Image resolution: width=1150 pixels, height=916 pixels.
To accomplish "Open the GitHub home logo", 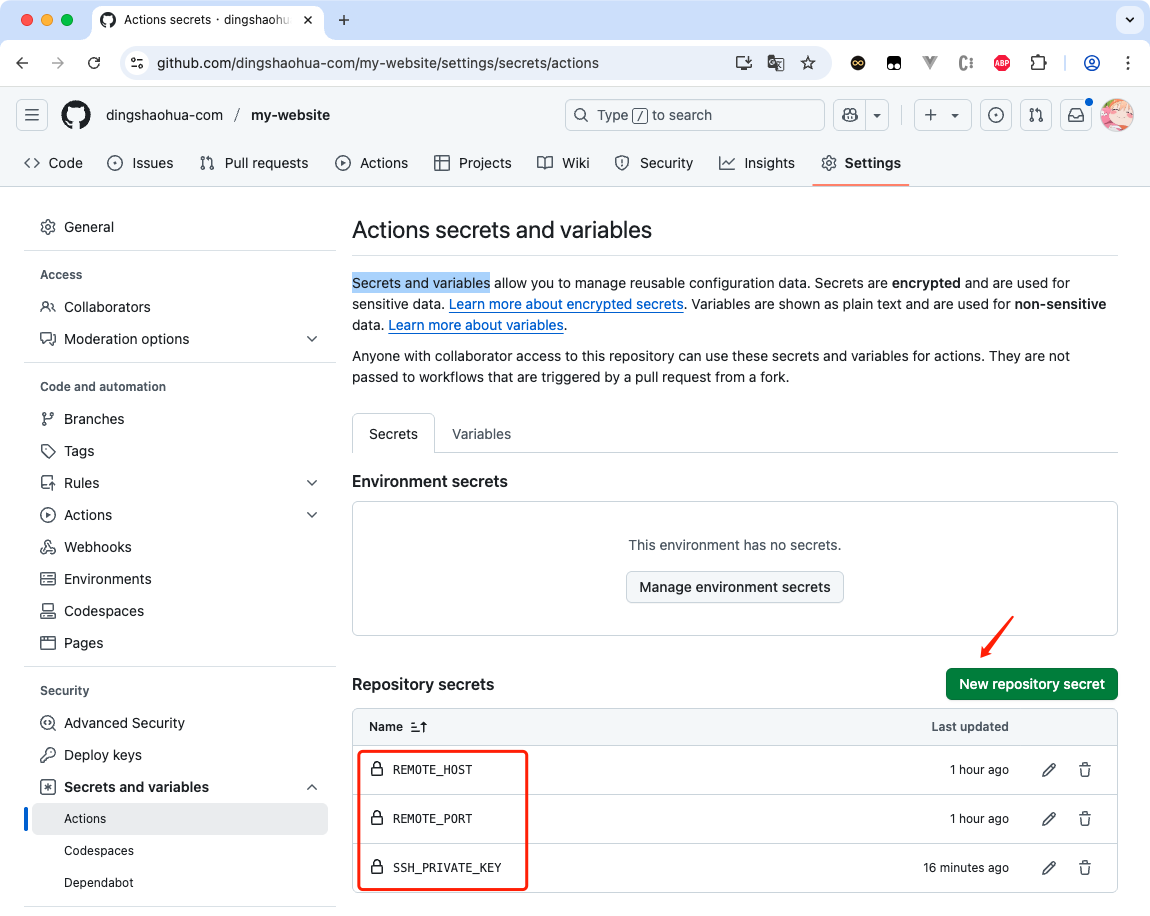I will (76, 115).
